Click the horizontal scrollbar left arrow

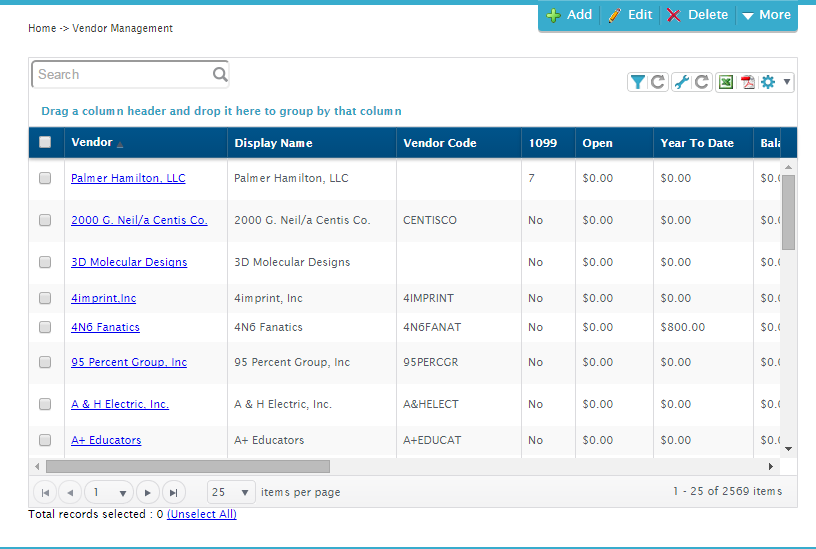click(x=37, y=466)
